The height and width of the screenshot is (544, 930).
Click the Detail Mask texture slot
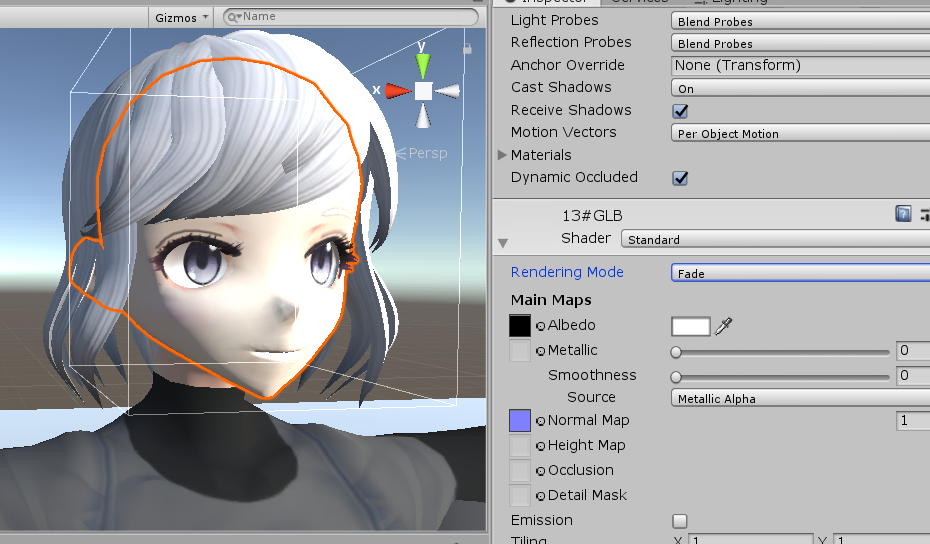[520, 495]
